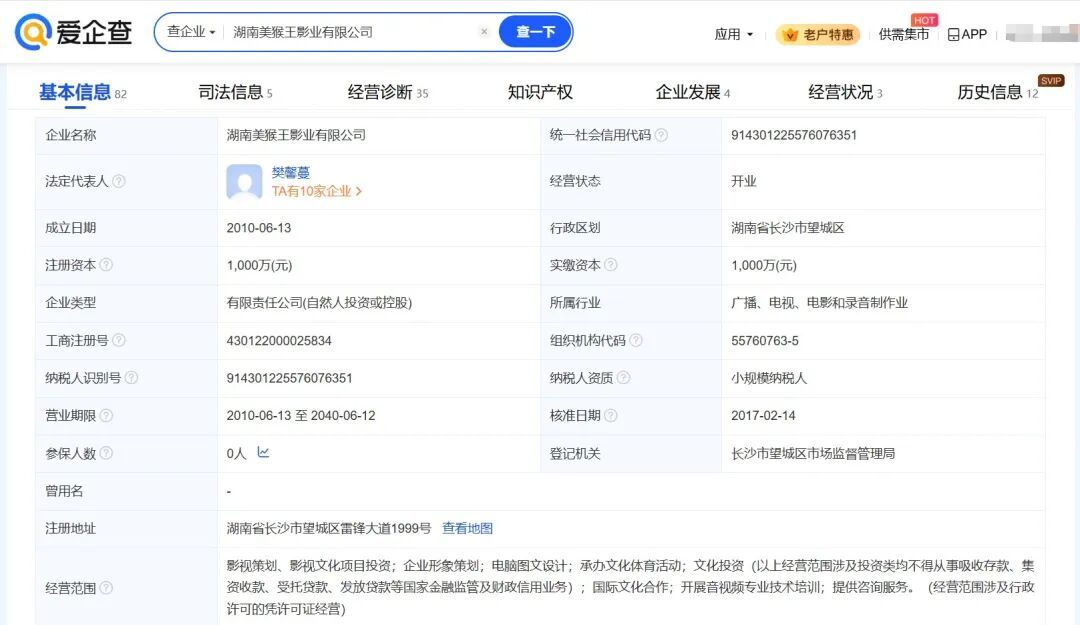Switch to the 知识产权 tab
Viewport: 1080px width, 625px height.
540,92
